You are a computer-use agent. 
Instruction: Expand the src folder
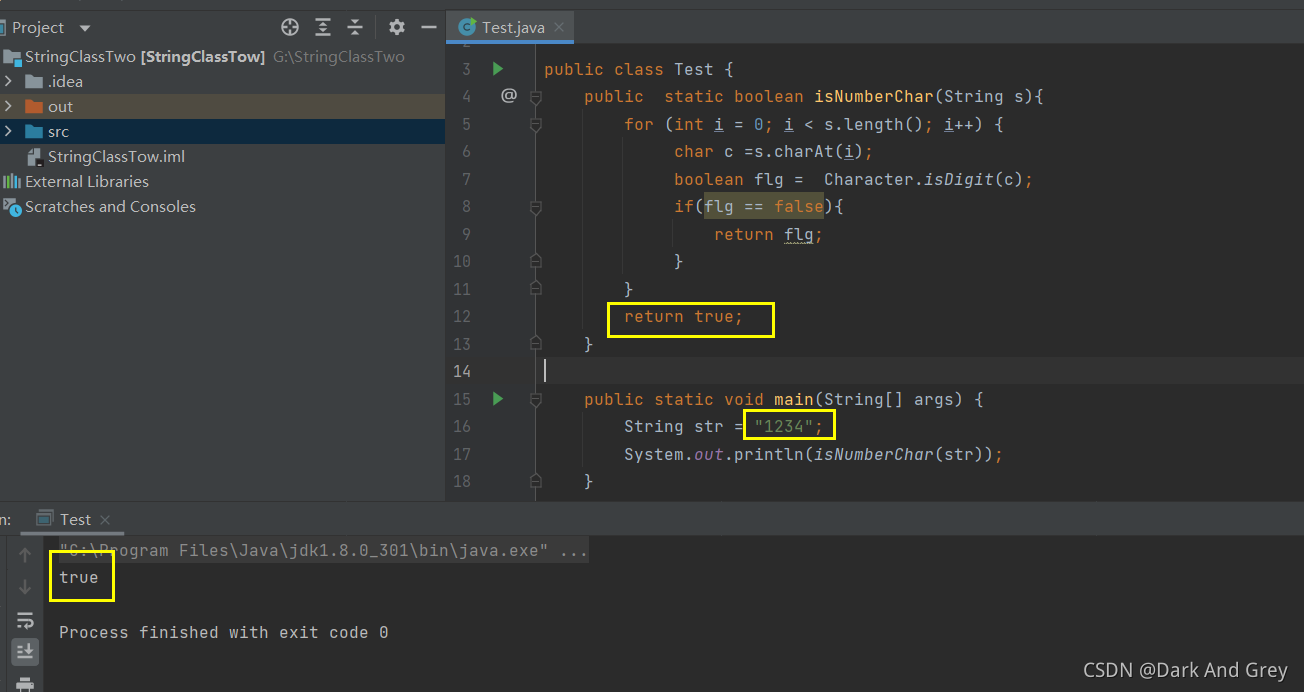pos(9,131)
